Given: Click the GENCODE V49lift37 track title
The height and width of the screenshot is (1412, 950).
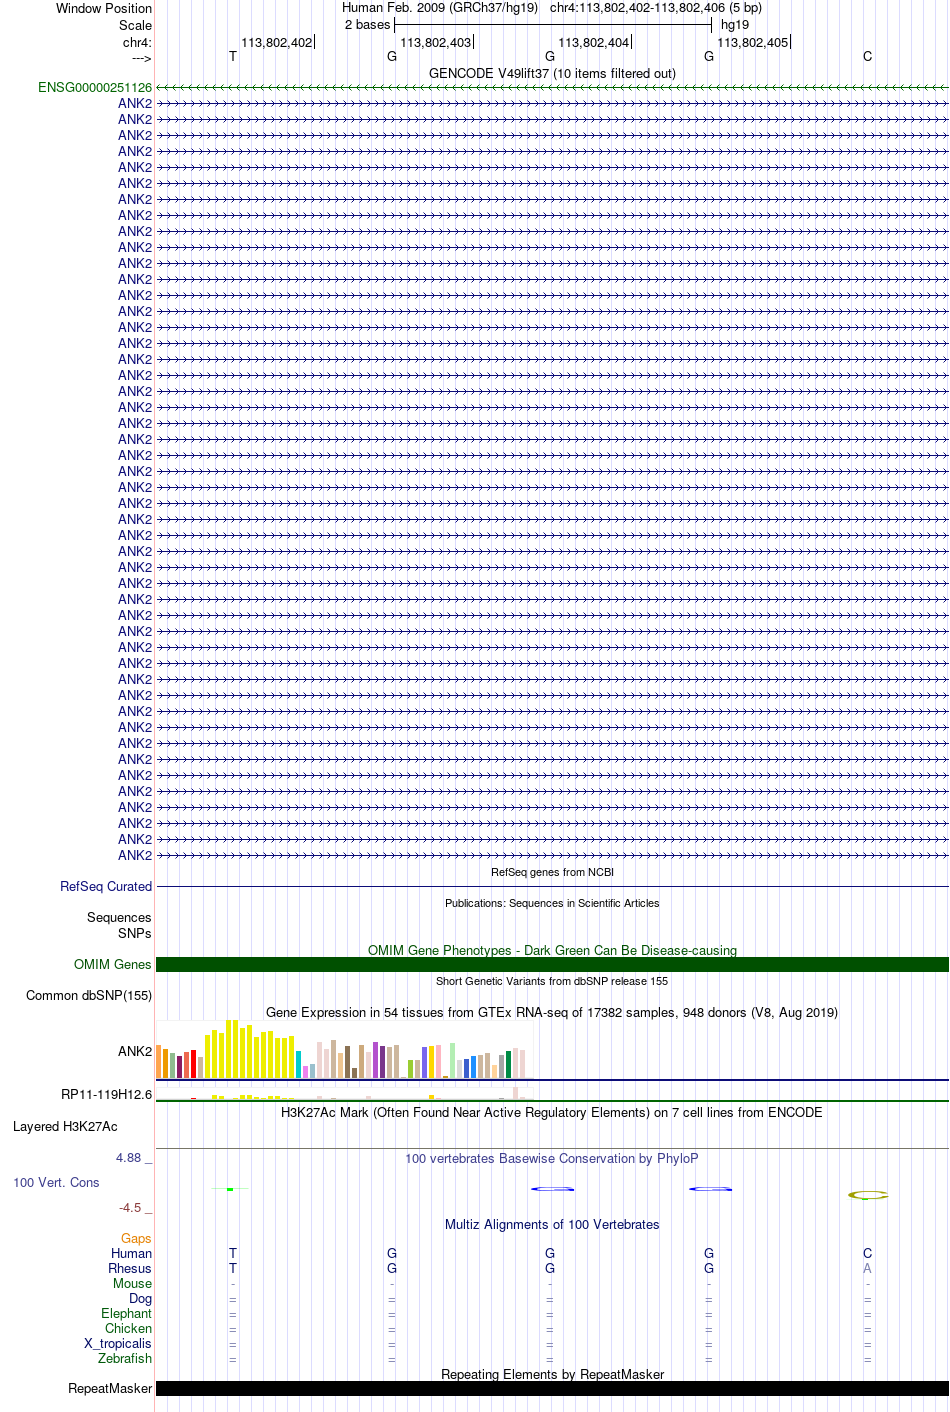Looking at the screenshot, I should [x=552, y=74].
